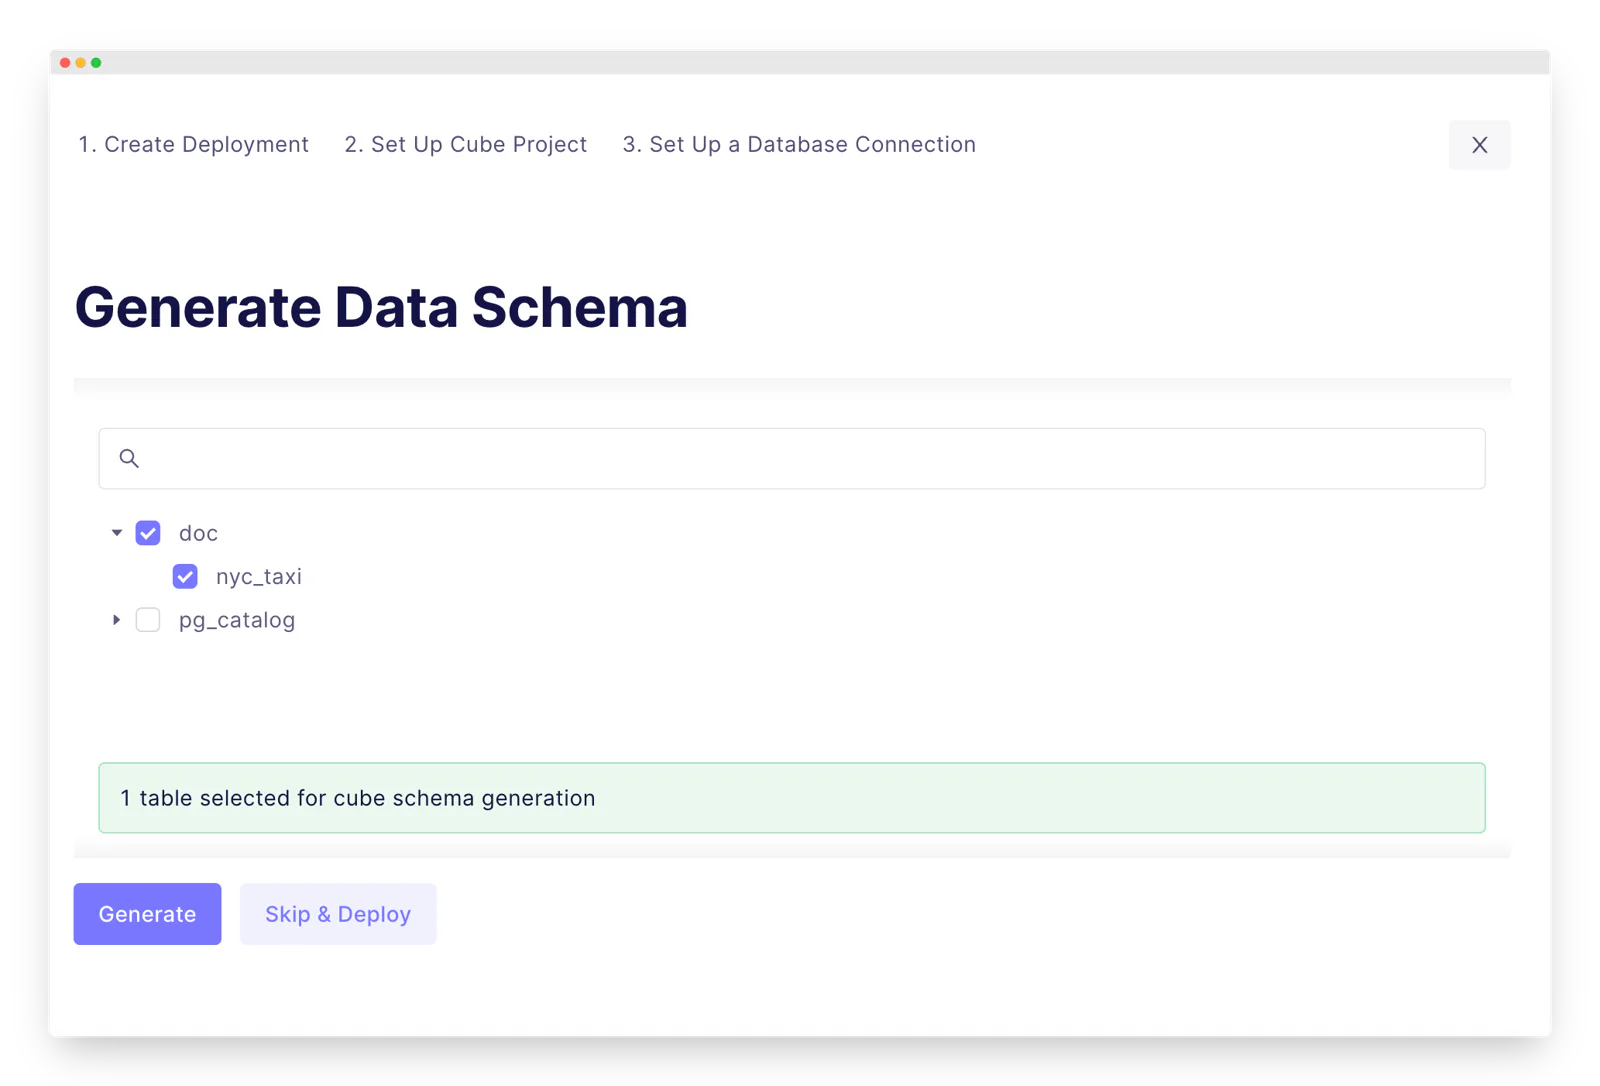Image resolution: width=1600 pixels, height=1086 pixels.
Task: Click the red window close dot
Action: (65, 63)
